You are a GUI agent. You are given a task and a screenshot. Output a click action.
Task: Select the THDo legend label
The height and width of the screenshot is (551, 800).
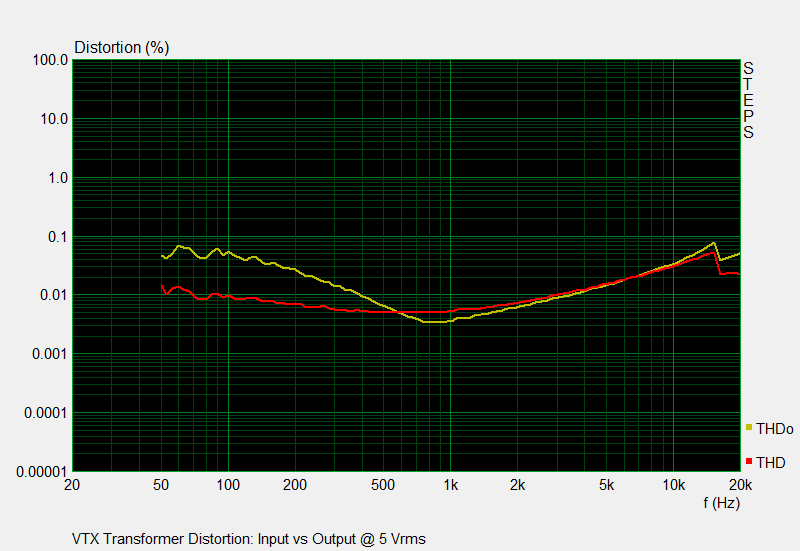click(774, 429)
